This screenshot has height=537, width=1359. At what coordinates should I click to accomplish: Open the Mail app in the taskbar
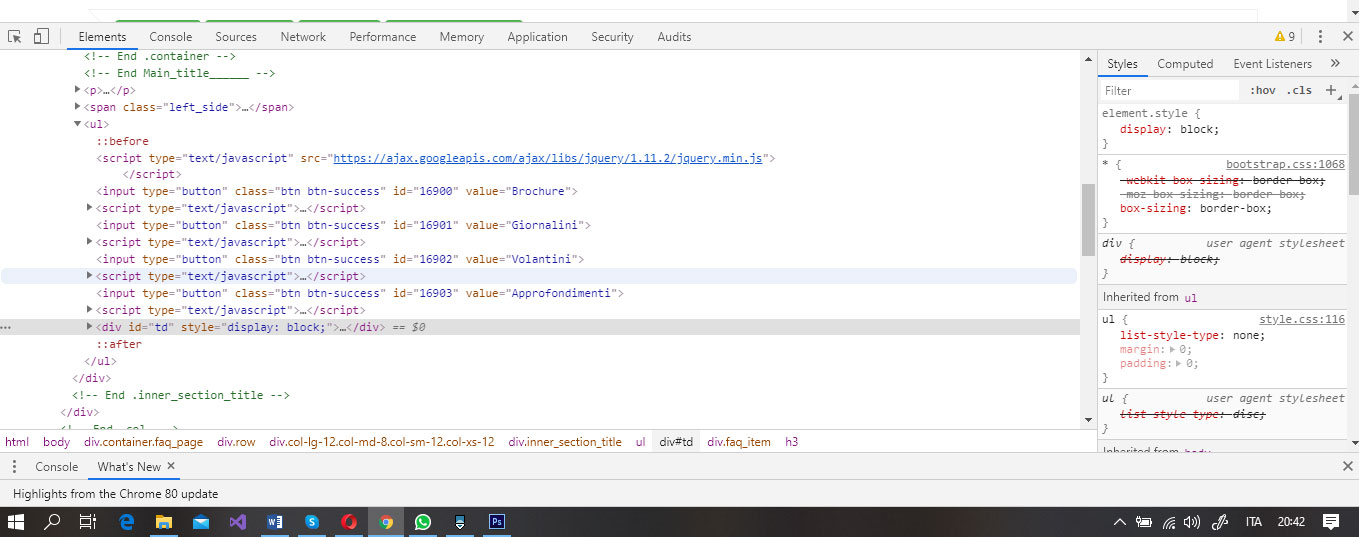click(x=201, y=521)
